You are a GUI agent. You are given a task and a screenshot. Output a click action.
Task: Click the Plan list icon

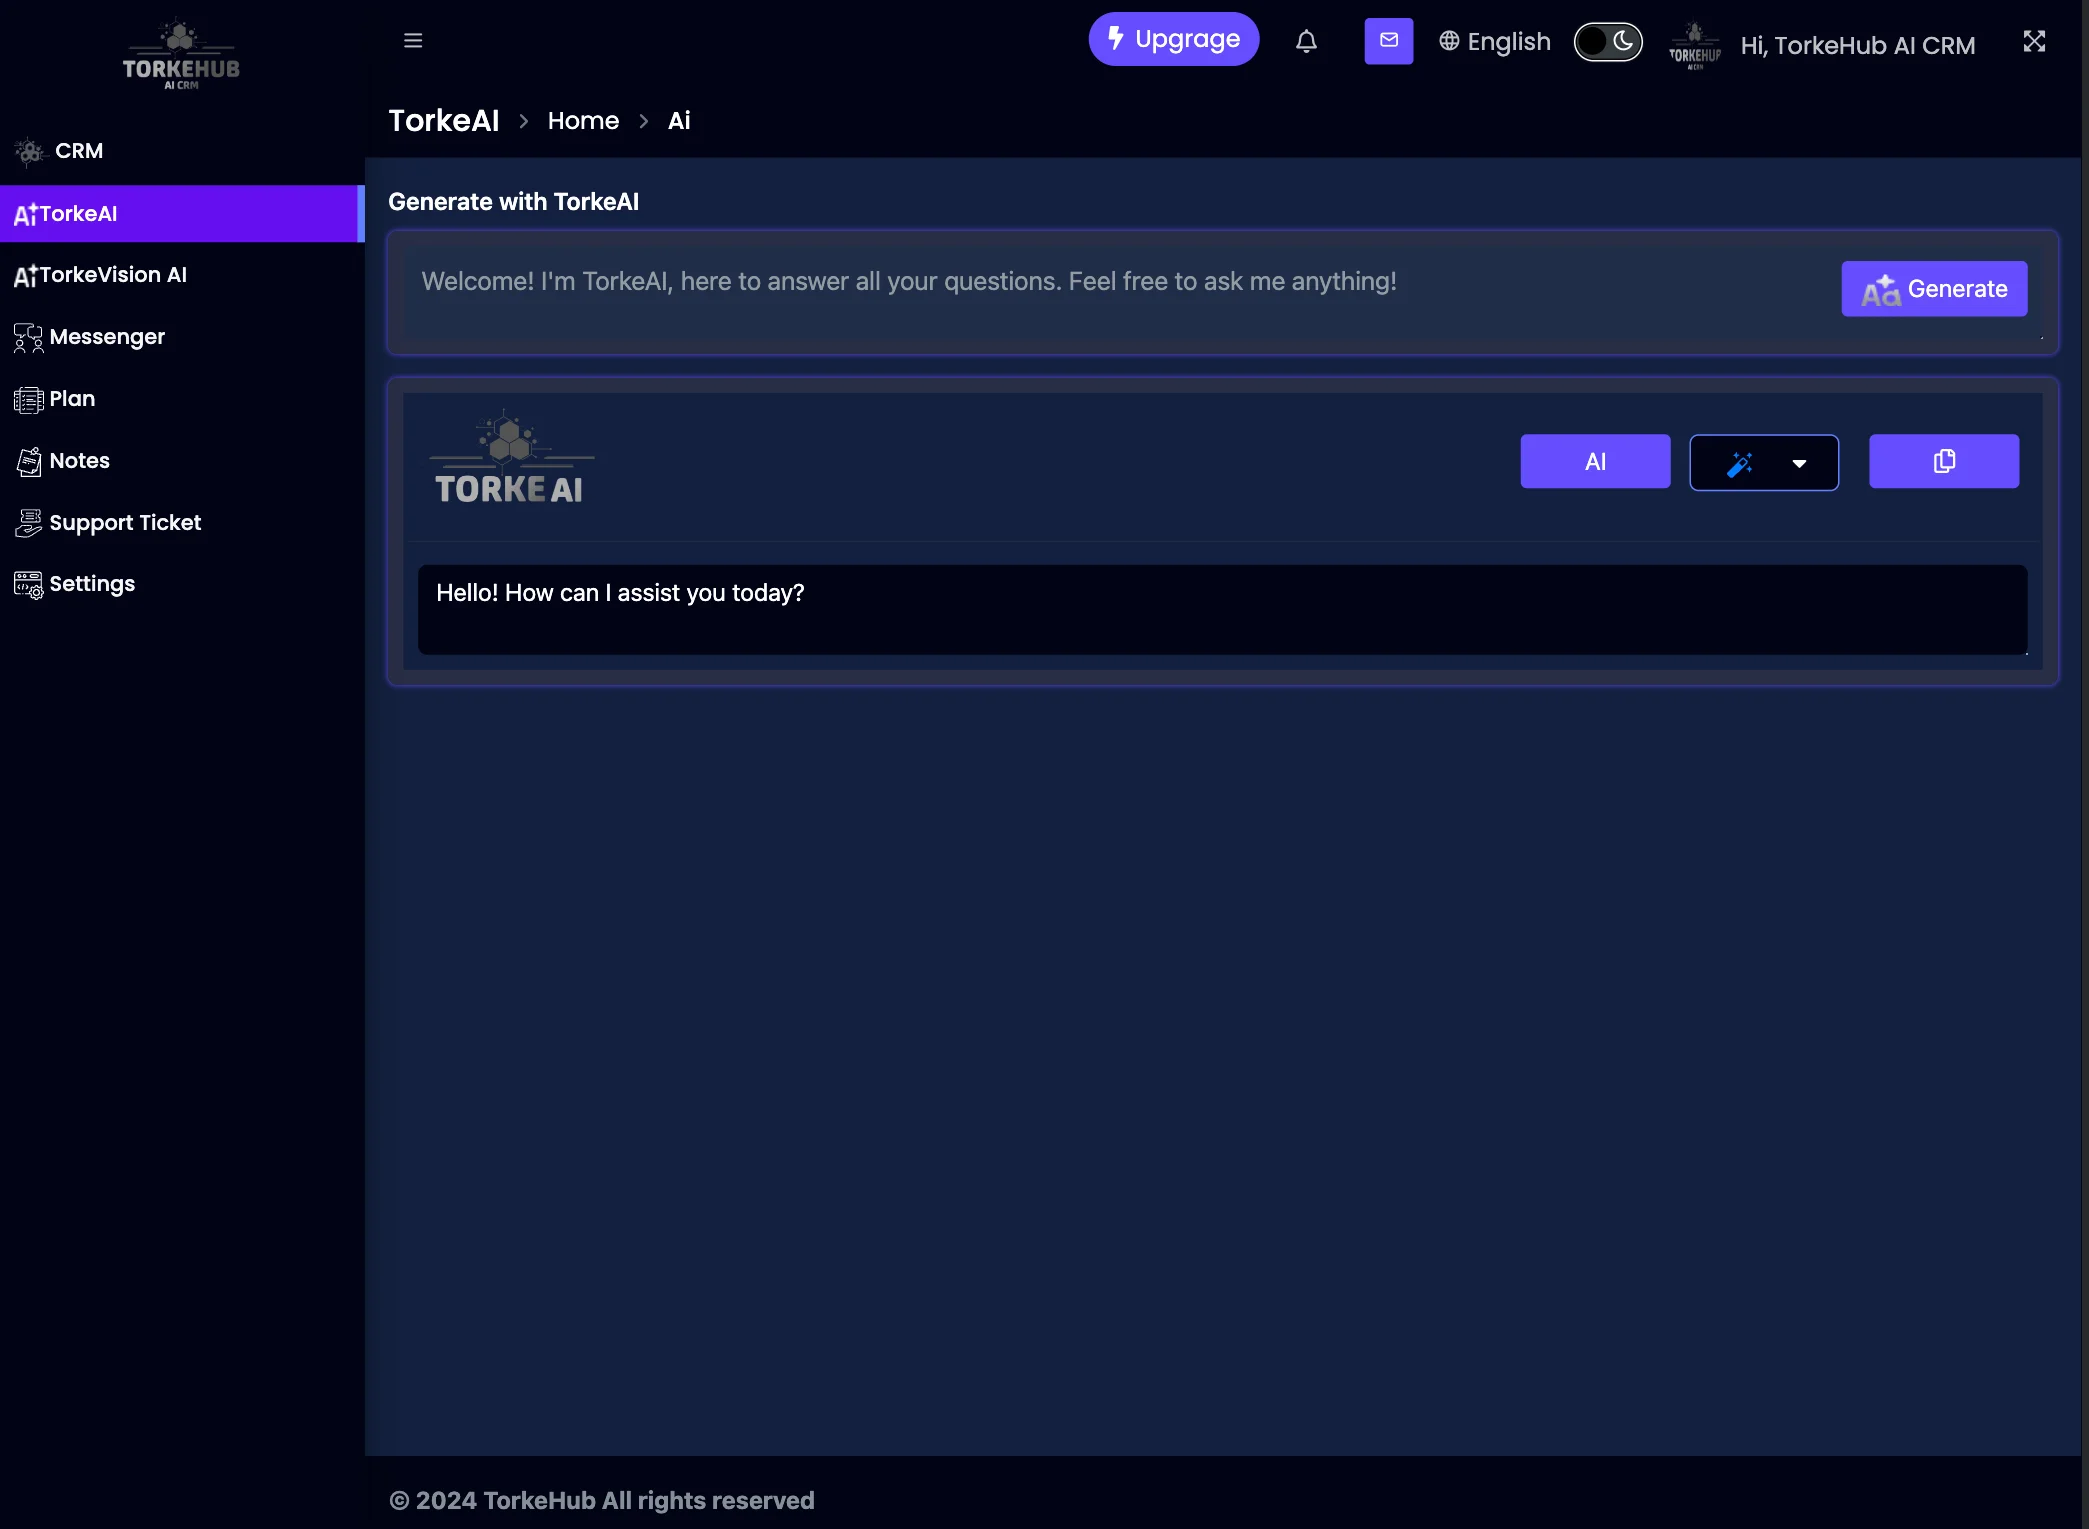(x=28, y=400)
